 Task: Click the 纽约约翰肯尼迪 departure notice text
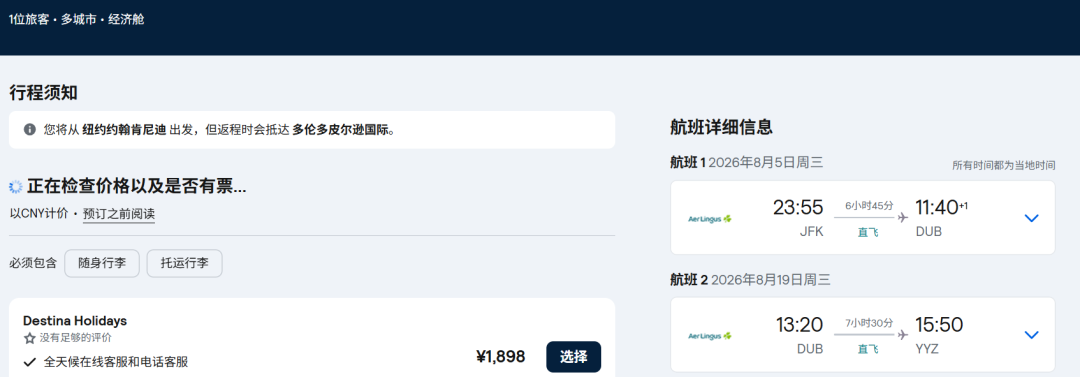pos(124,130)
